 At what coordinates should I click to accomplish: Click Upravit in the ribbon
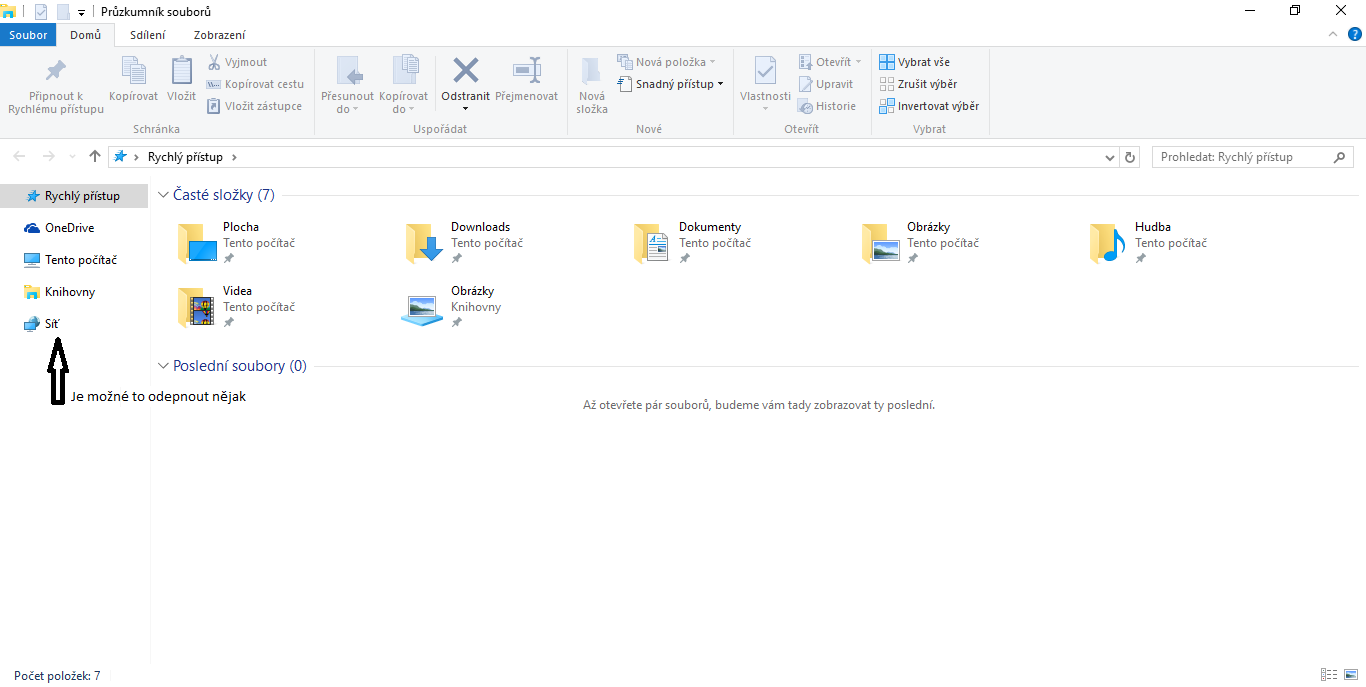click(826, 84)
